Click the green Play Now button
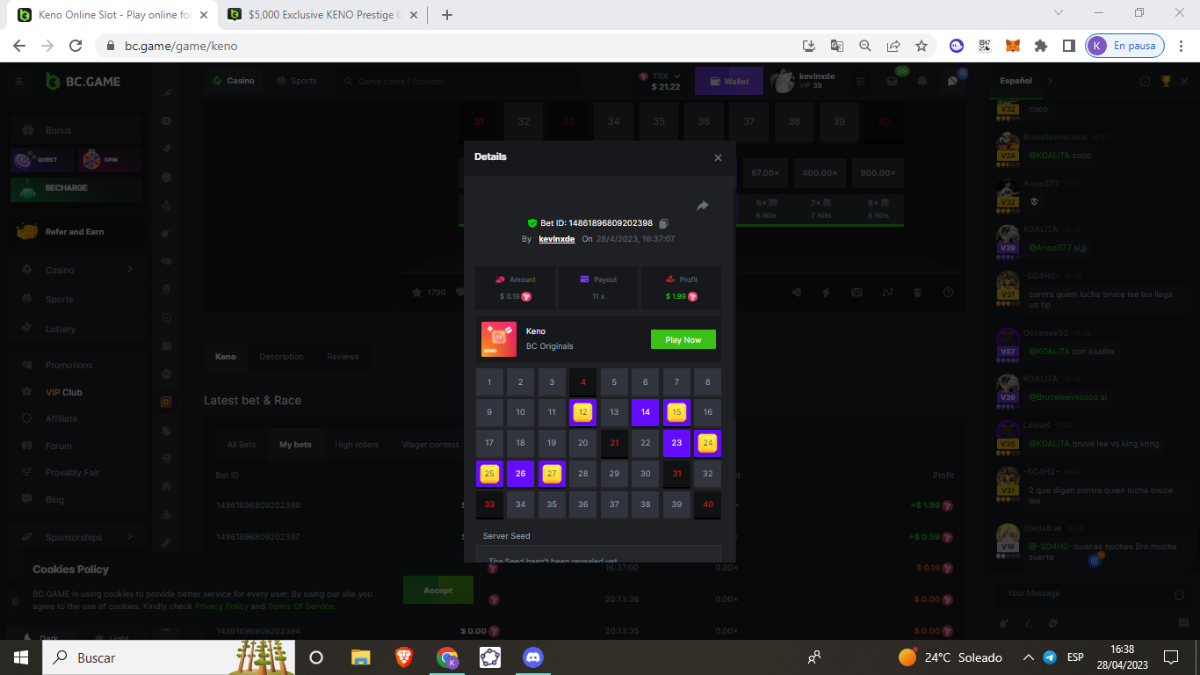Image resolution: width=1200 pixels, height=675 pixels. click(x=683, y=340)
